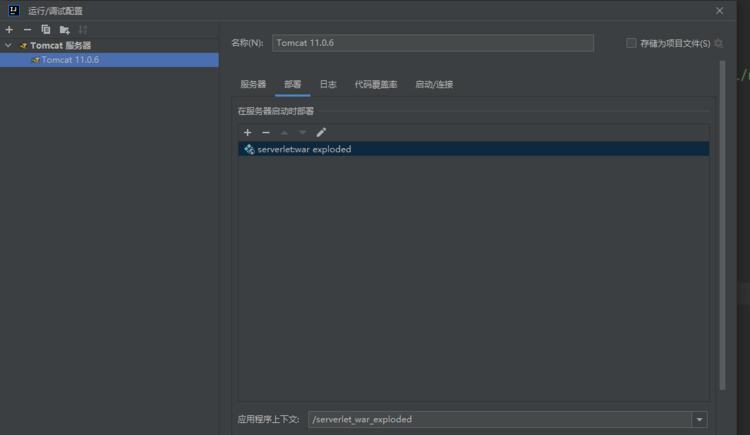Click the IntelliJ logo in title bar
Image resolution: width=750 pixels, height=435 pixels.
[x=14, y=10]
